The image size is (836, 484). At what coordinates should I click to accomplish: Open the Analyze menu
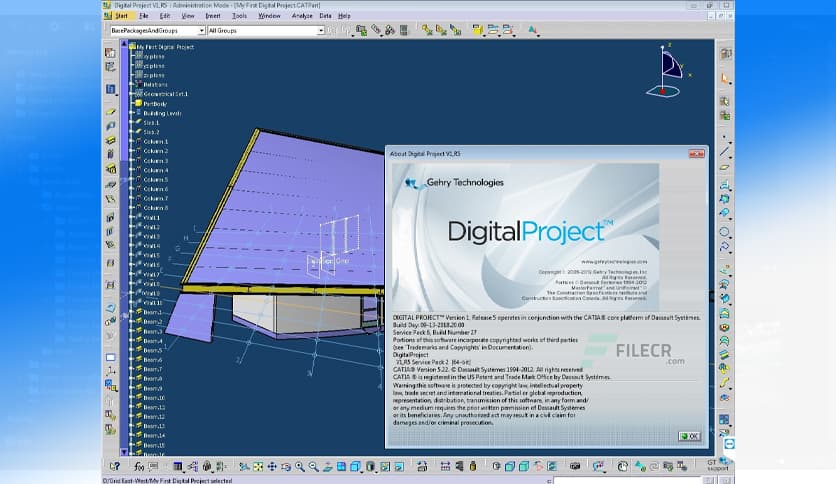point(302,16)
